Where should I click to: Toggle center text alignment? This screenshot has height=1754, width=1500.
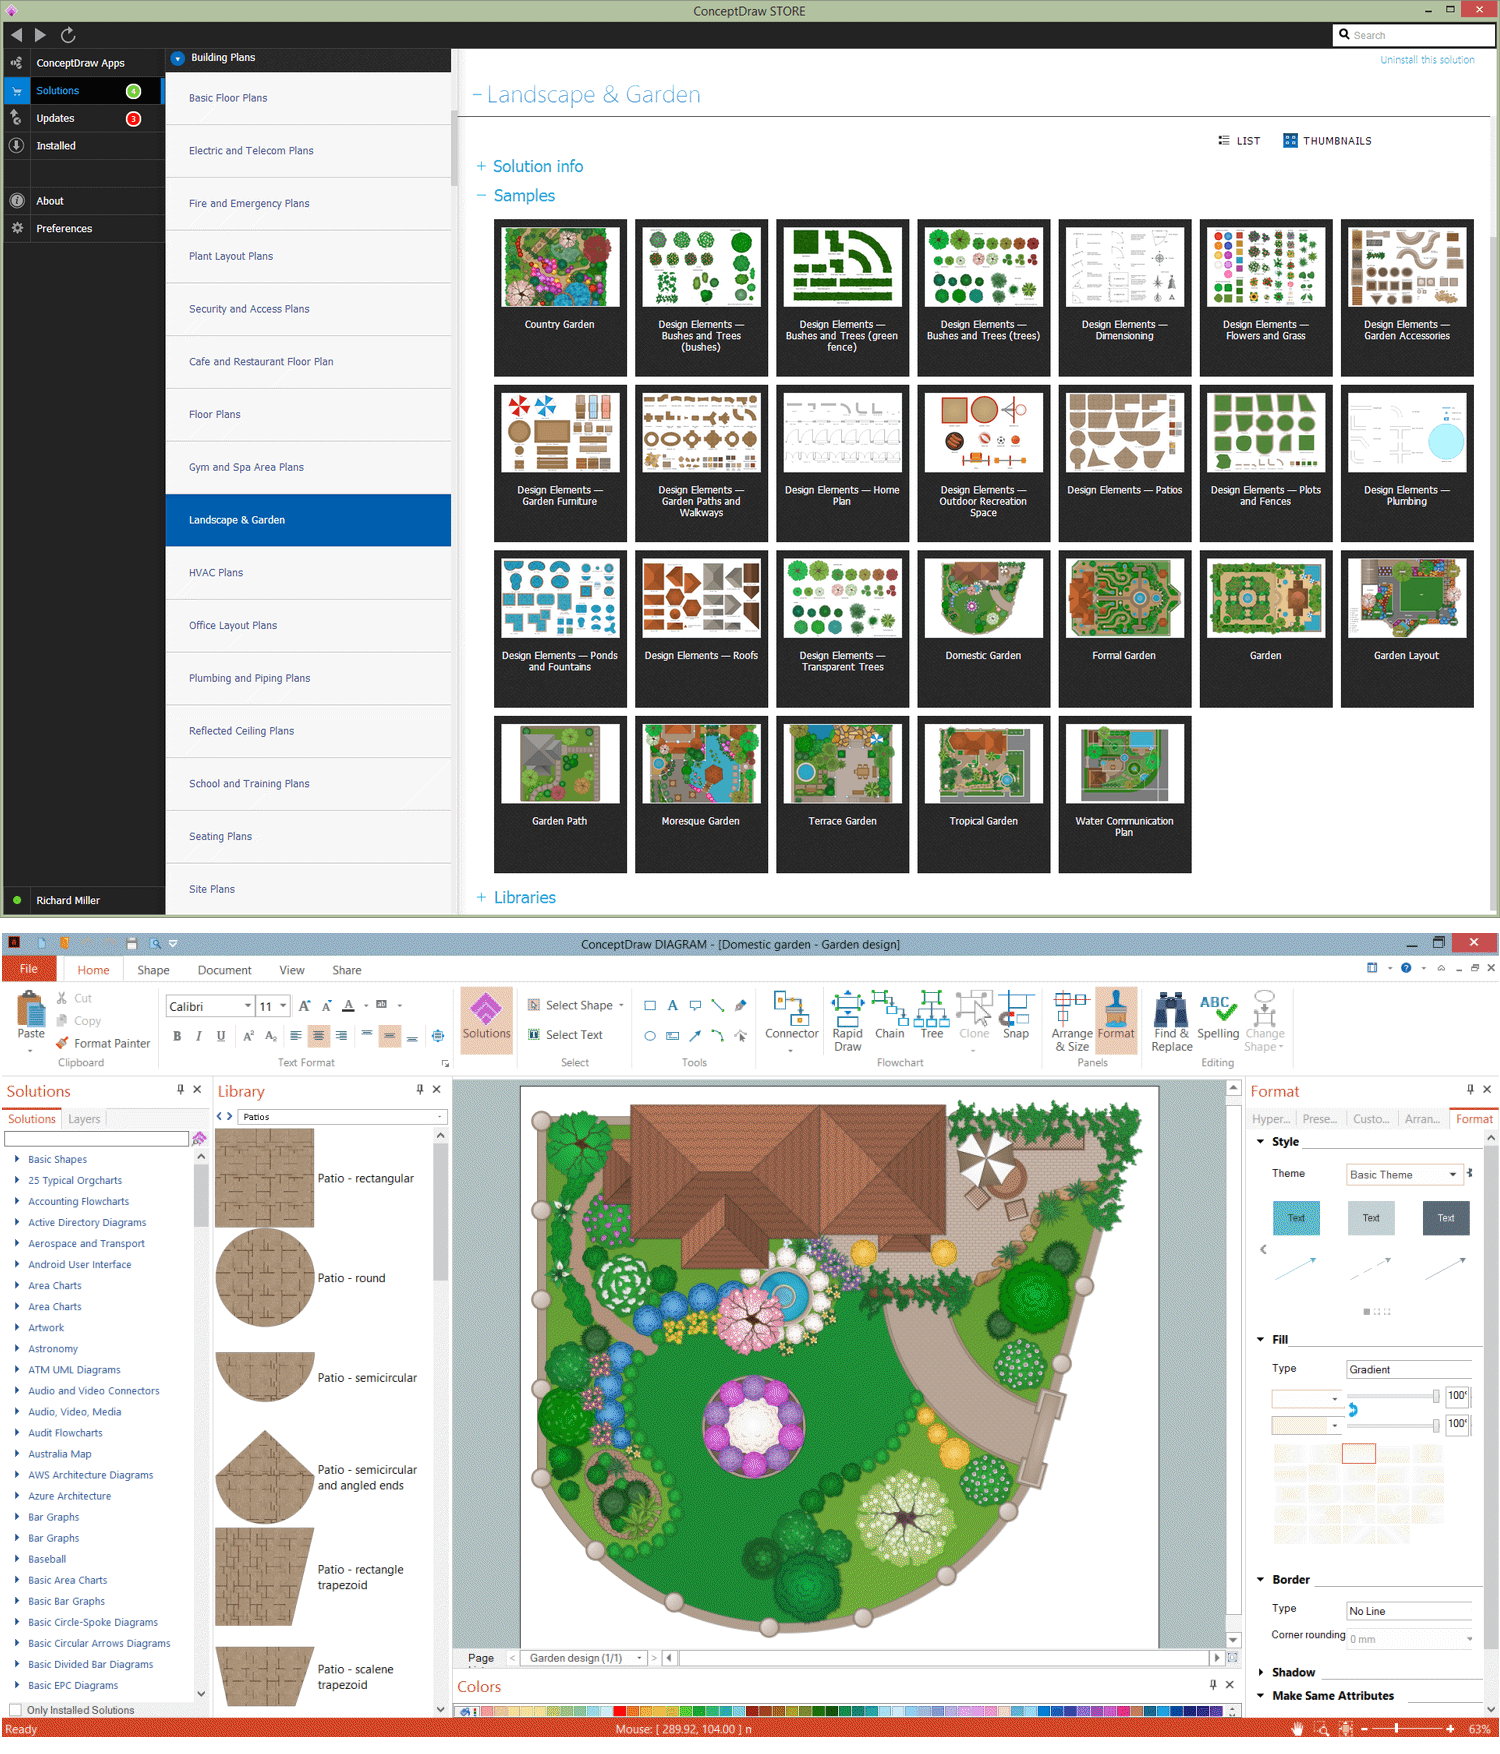pyautogui.click(x=318, y=1036)
